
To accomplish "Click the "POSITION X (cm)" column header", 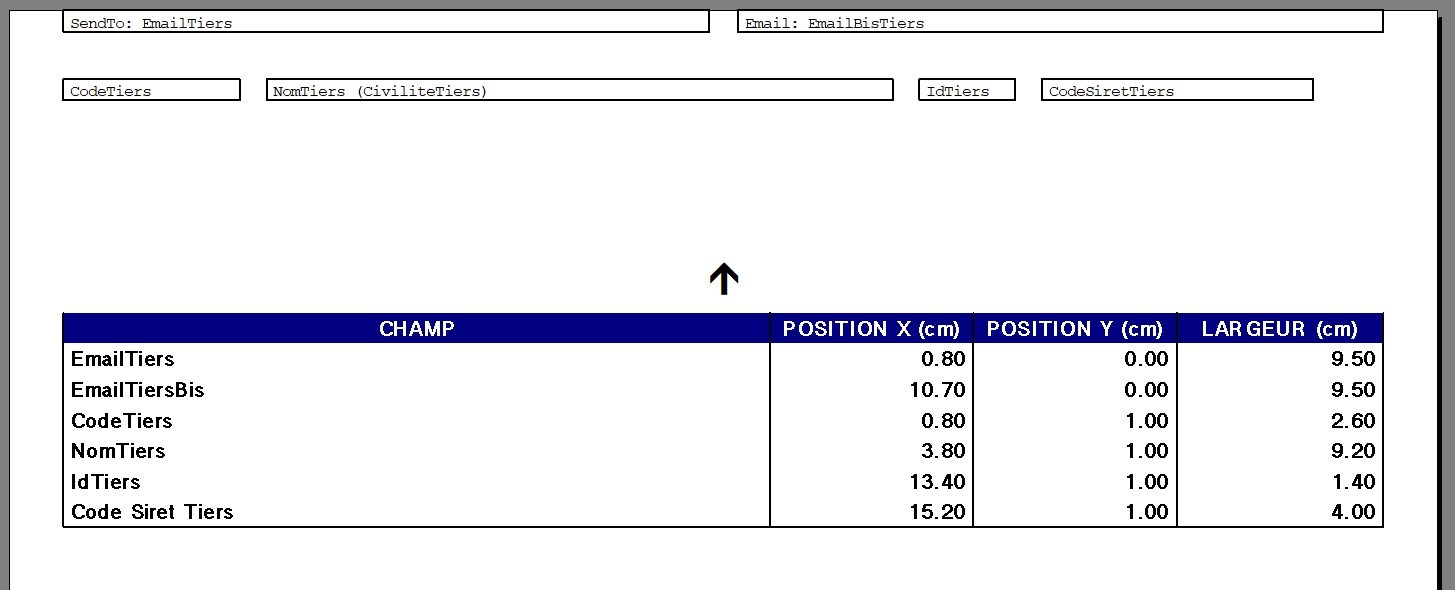I will click(x=870, y=329).
